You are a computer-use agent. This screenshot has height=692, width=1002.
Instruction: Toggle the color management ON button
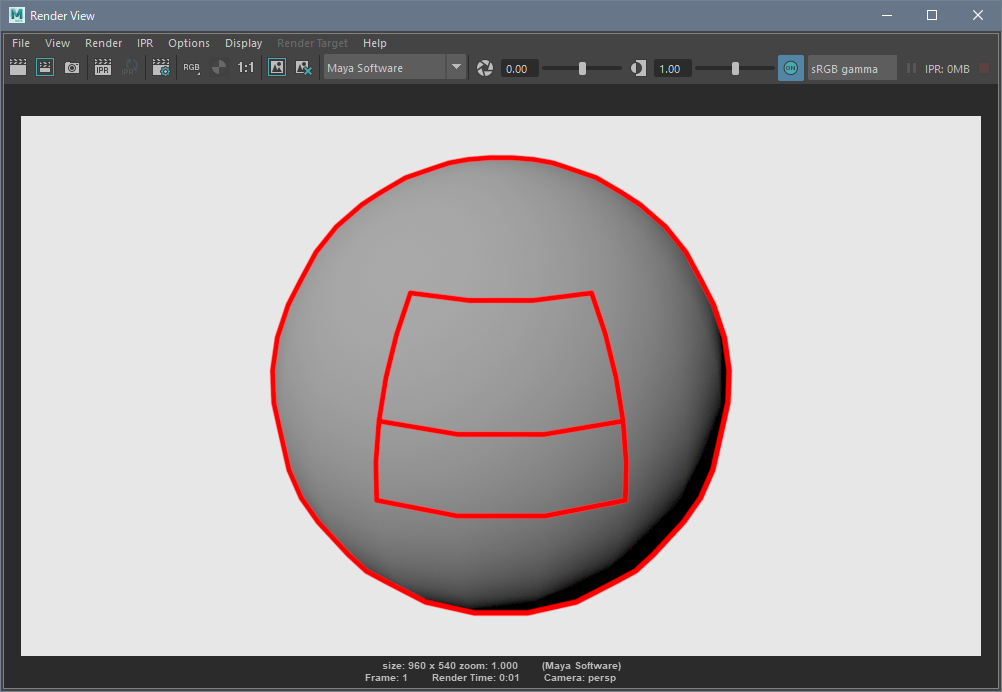point(790,68)
